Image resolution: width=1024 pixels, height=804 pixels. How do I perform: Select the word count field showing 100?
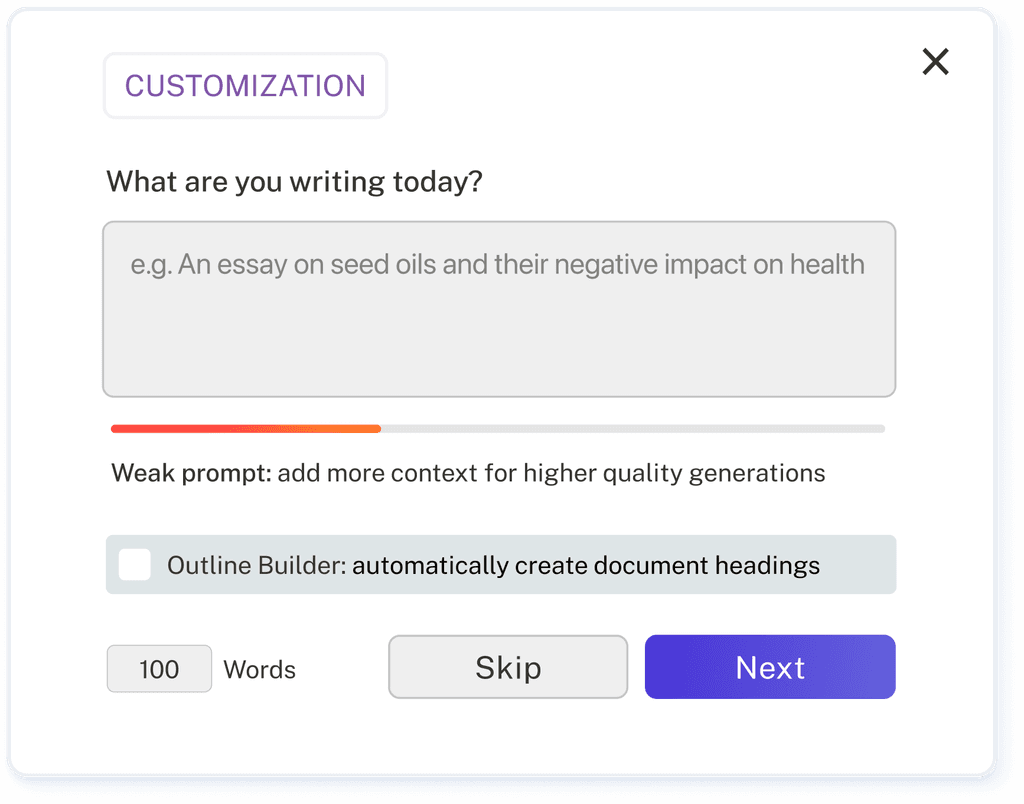point(159,668)
